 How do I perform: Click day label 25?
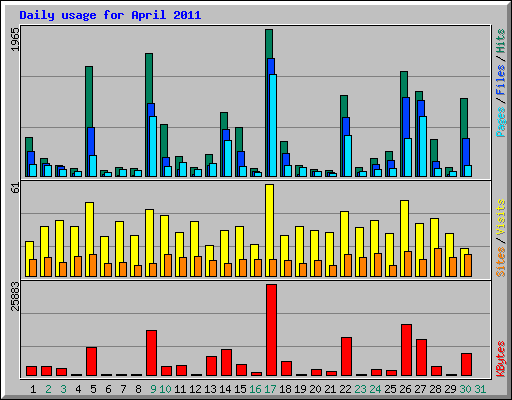(390, 389)
